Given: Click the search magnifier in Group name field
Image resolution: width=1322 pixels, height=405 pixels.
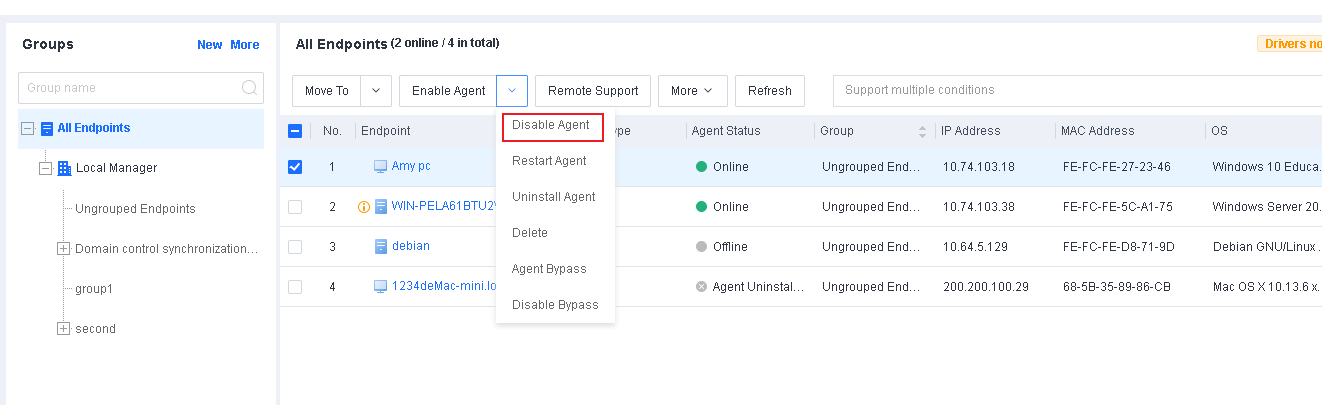Looking at the screenshot, I should click(249, 88).
